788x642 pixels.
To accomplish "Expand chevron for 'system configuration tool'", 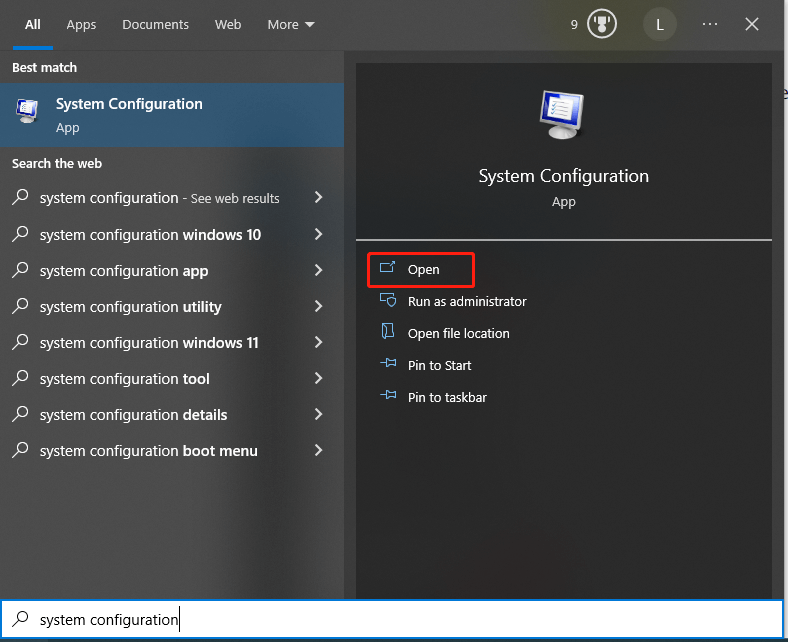I will pos(318,378).
